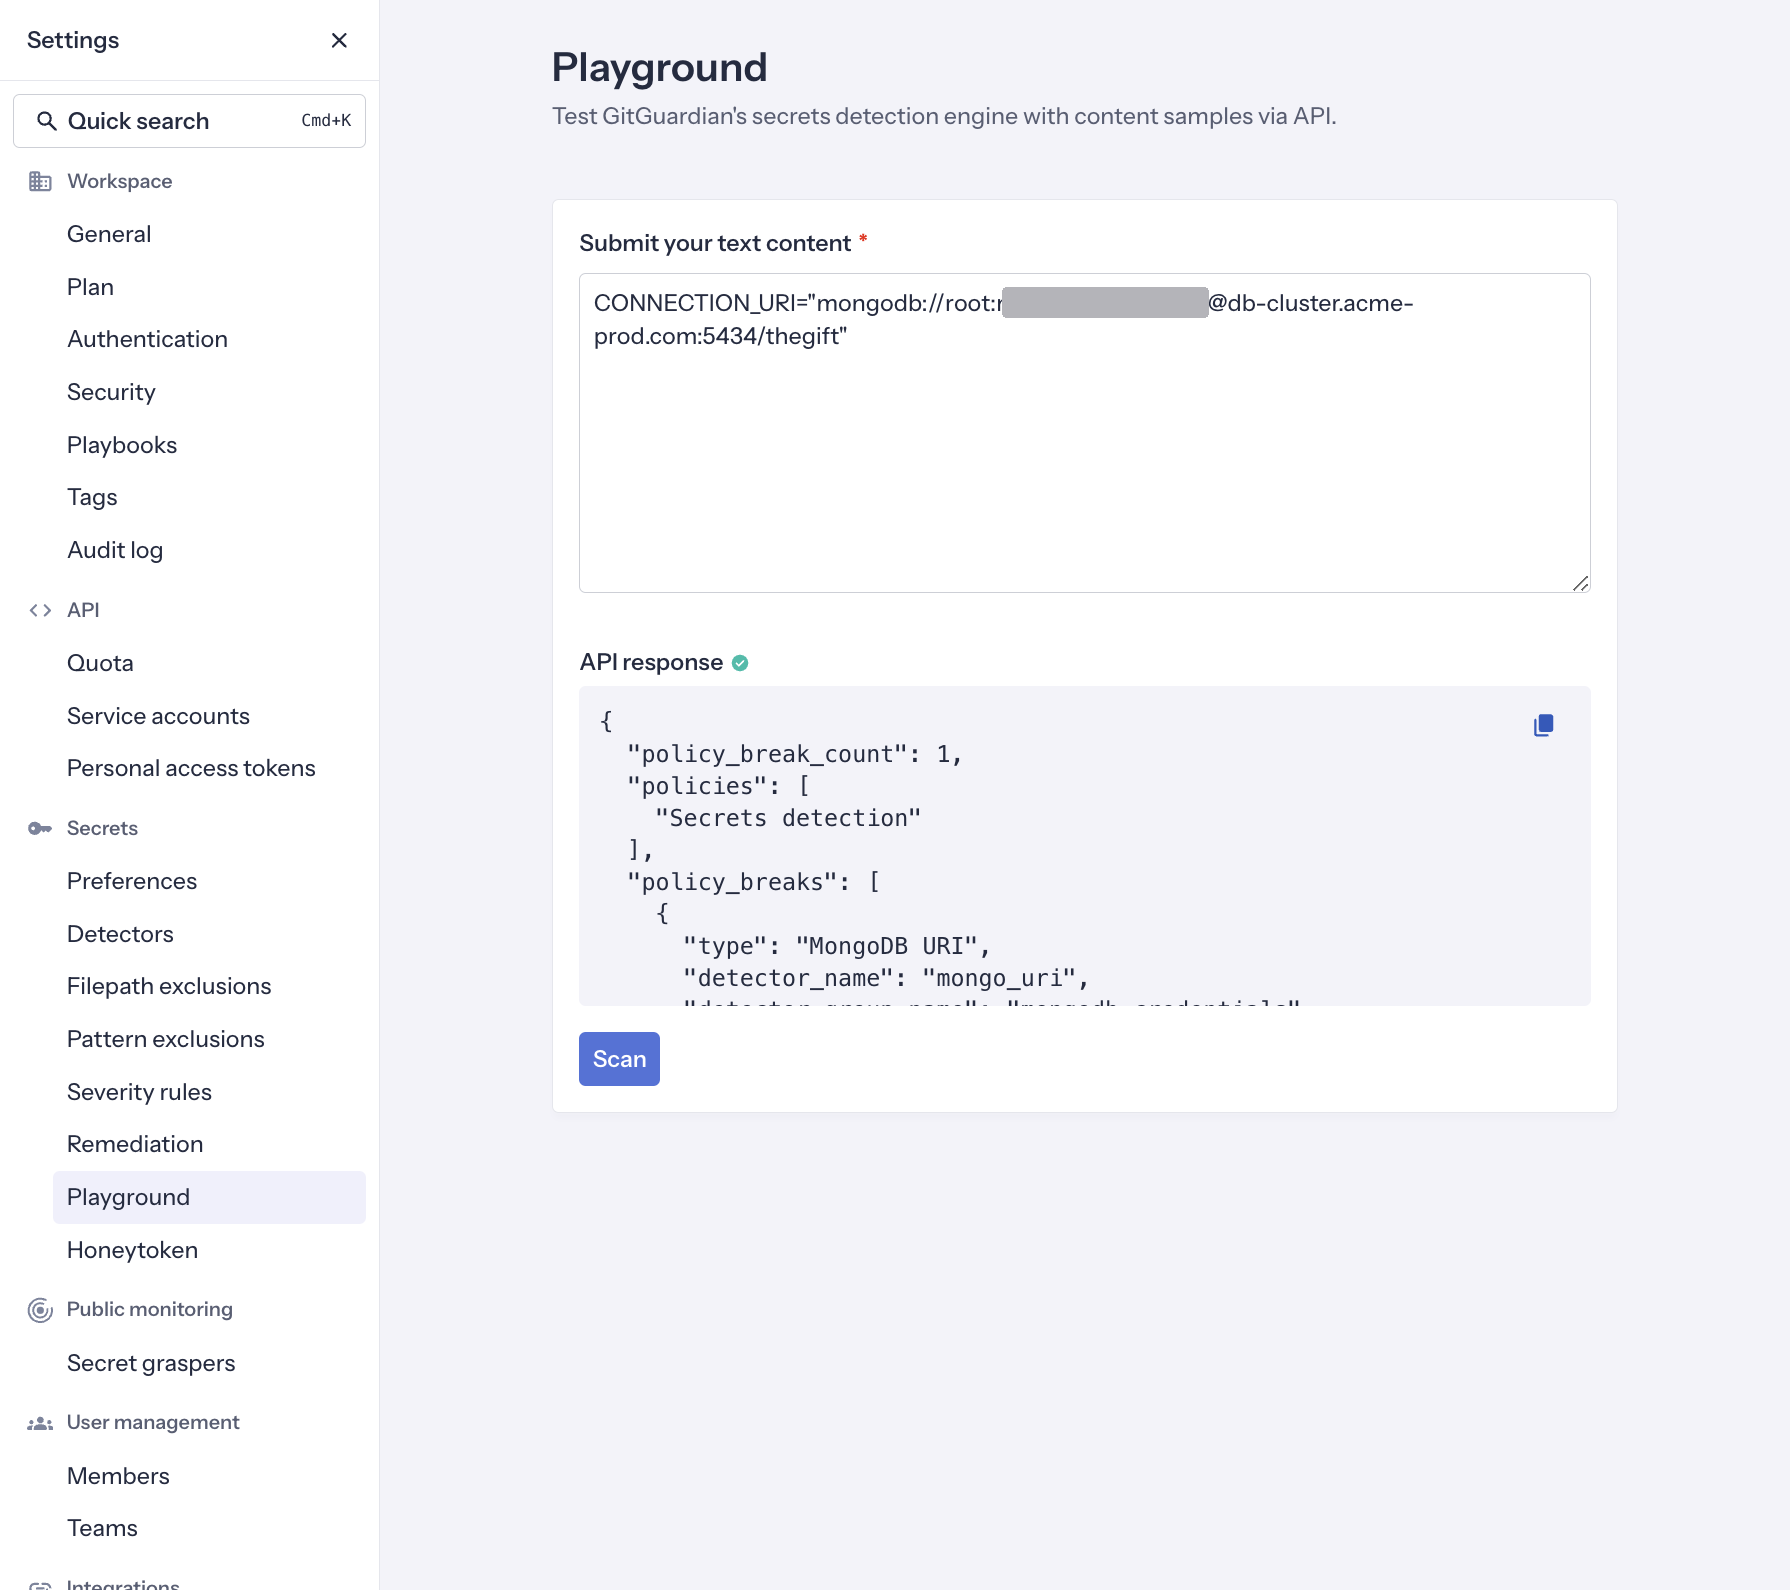Screen dimensions: 1790x1590
Task: Open the API Quota page
Action: pos(100,663)
